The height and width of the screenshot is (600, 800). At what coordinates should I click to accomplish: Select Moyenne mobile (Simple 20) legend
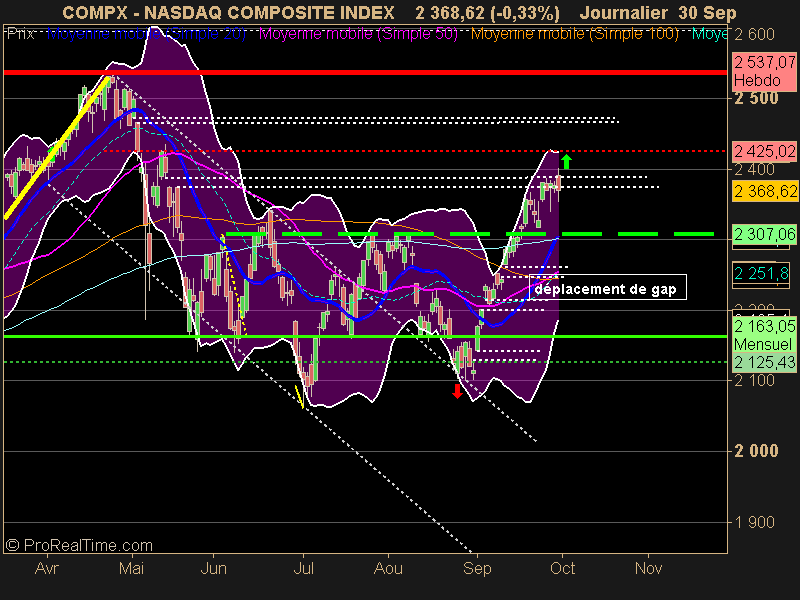(x=146, y=34)
